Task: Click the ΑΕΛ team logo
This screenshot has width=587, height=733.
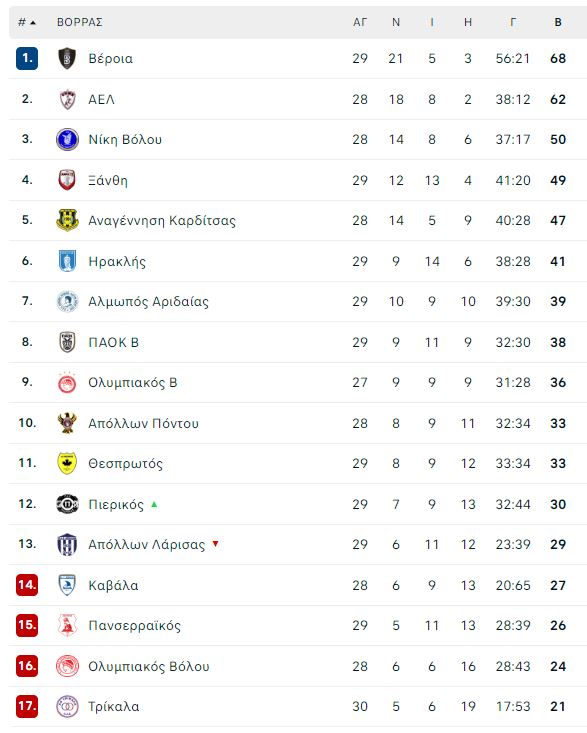Action: [67, 99]
